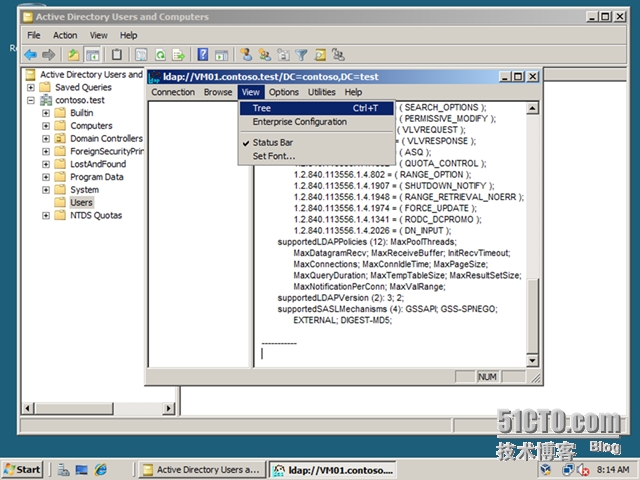Select the contoso.test domain item

pyautogui.click(x=80, y=100)
